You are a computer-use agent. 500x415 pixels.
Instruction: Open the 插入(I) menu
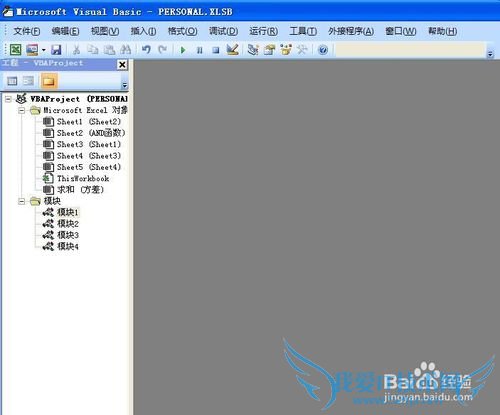[x=143, y=31]
